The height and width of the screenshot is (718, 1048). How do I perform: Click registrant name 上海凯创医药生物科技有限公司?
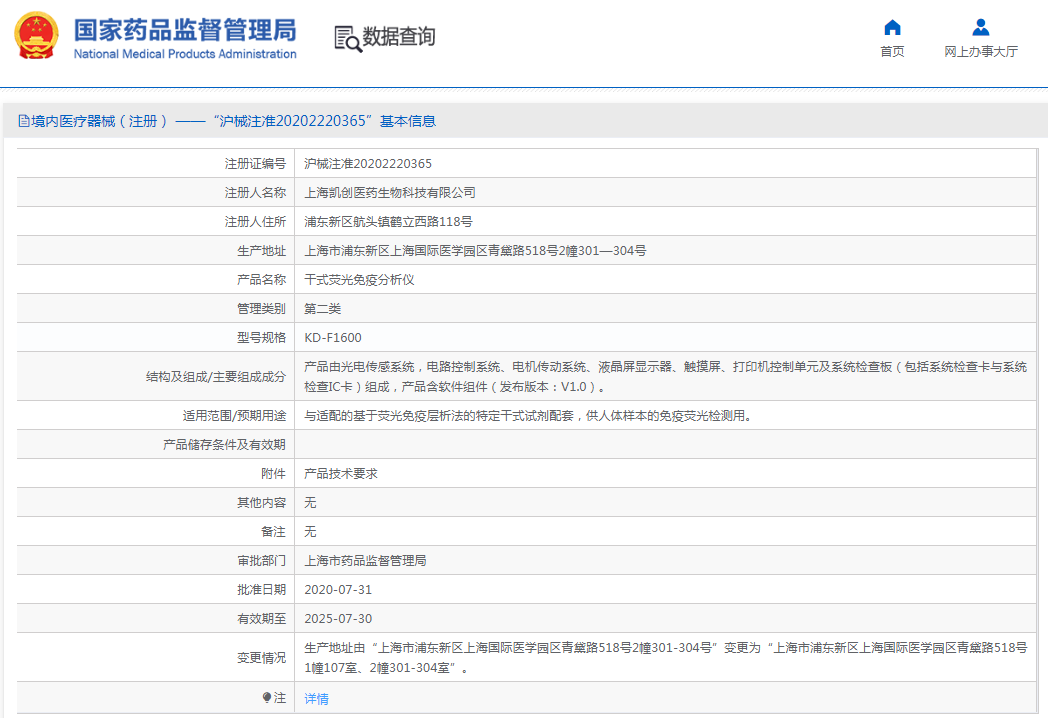click(x=390, y=193)
